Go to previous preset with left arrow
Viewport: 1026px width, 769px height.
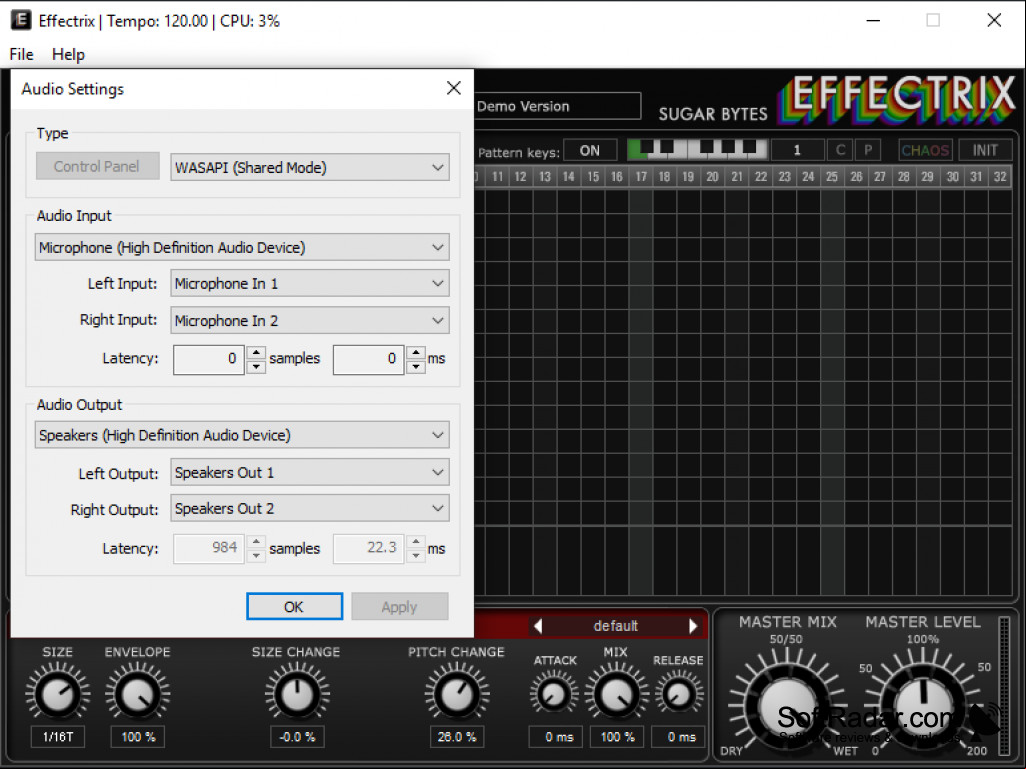coord(538,626)
